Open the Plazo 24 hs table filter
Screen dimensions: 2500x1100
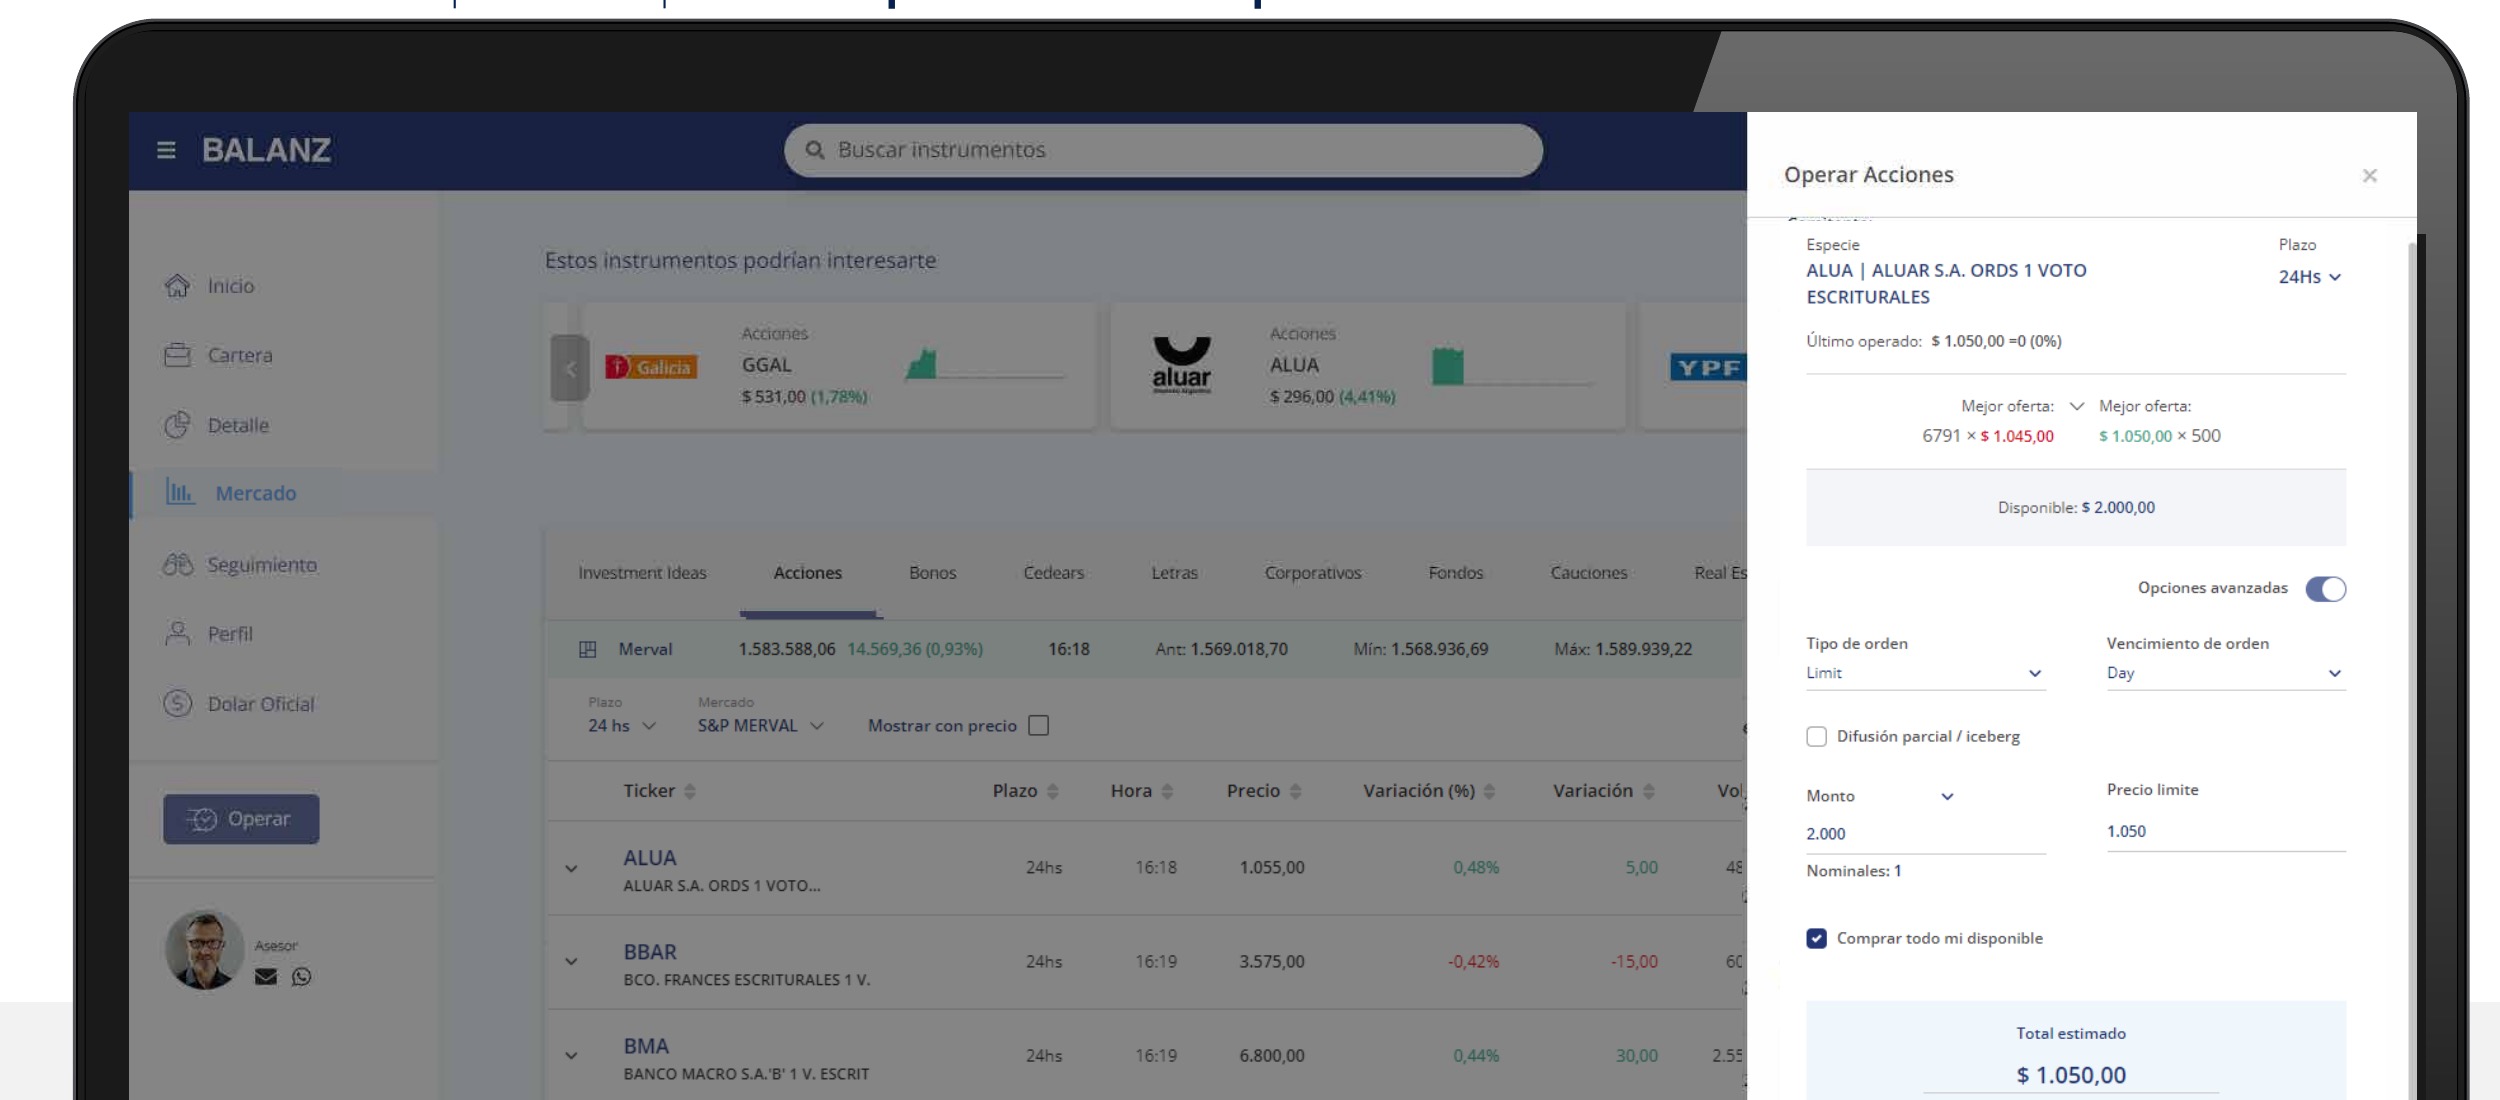(622, 726)
